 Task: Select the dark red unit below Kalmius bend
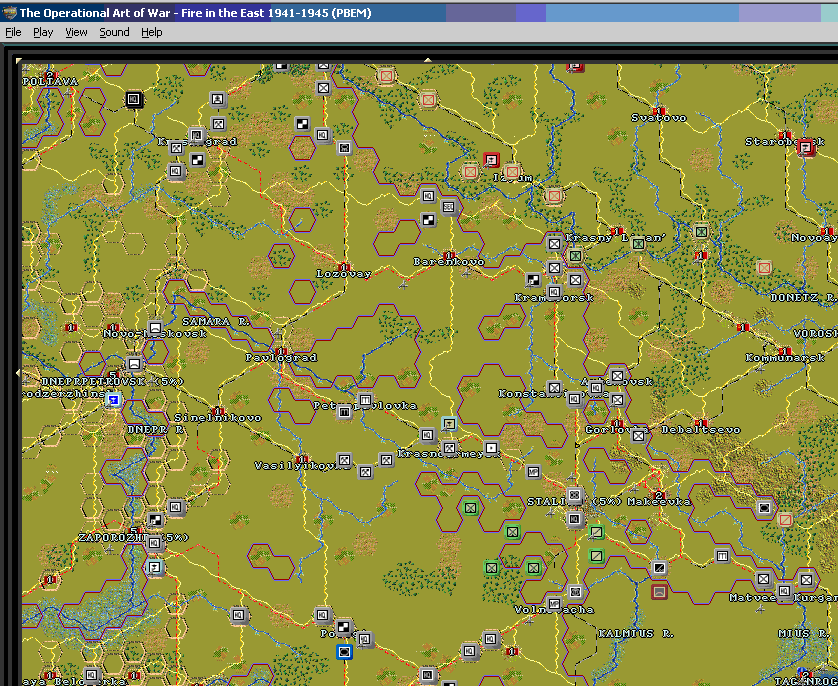660,591
